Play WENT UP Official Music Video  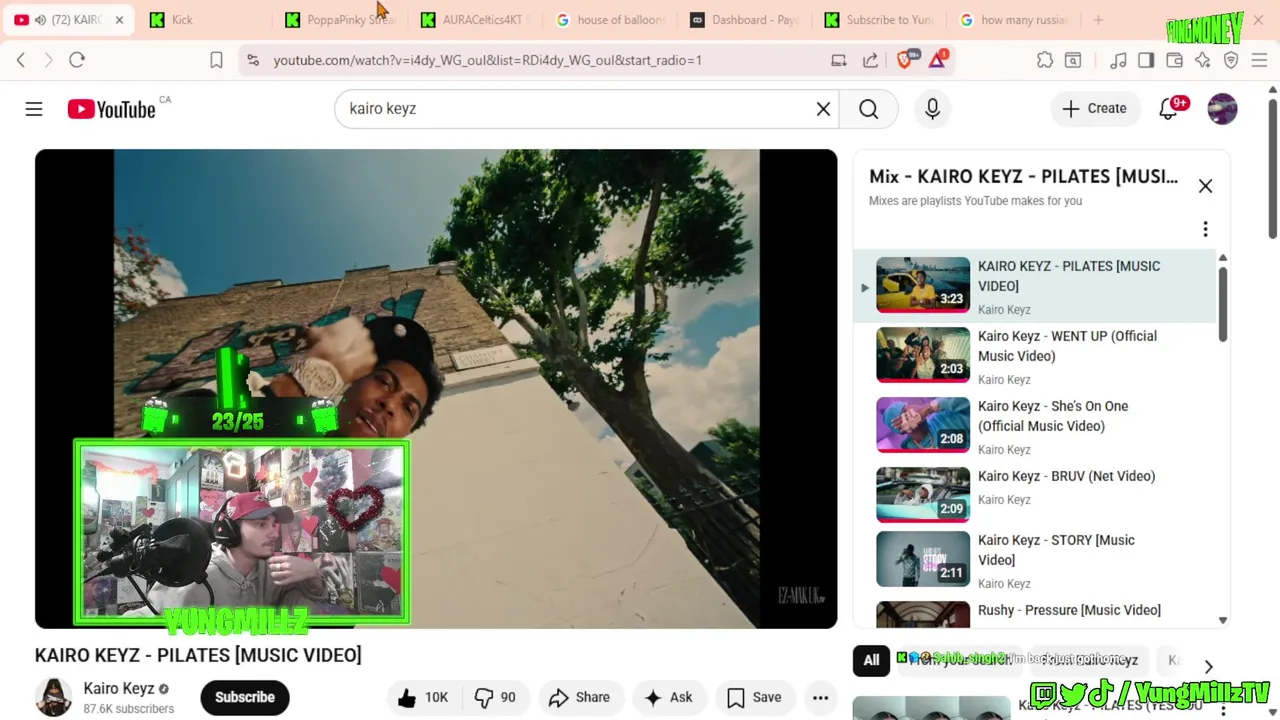[x=1035, y=356]
